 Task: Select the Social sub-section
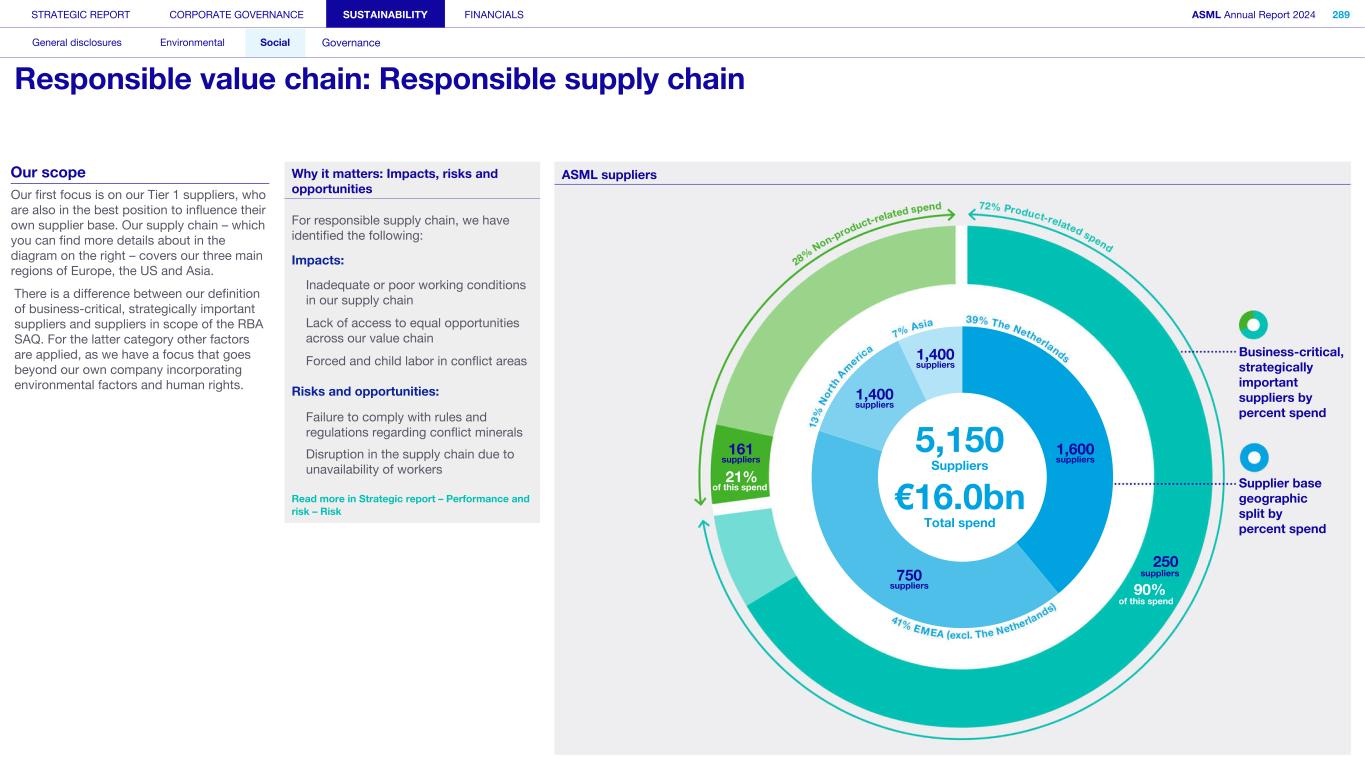275,43
